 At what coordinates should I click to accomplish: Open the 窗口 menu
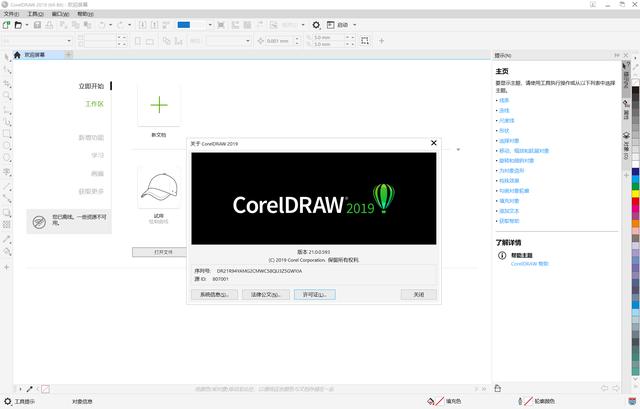click(60, 14)
